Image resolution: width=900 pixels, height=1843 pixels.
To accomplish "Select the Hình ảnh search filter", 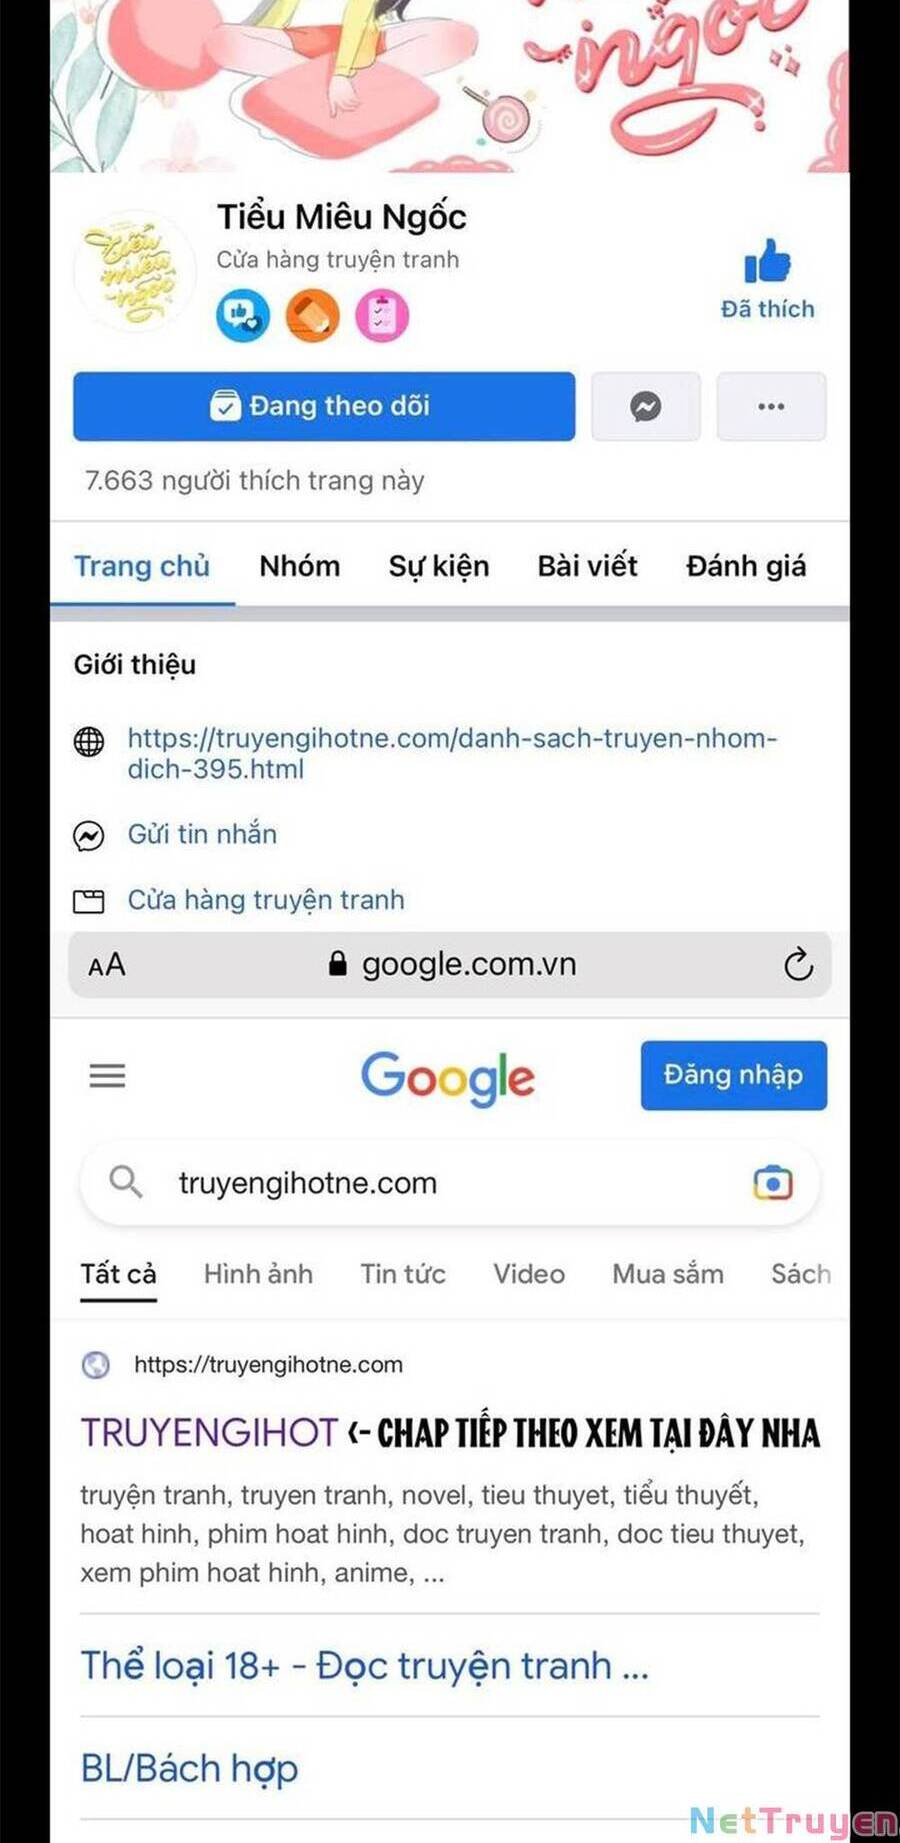I will (258, 1274).
